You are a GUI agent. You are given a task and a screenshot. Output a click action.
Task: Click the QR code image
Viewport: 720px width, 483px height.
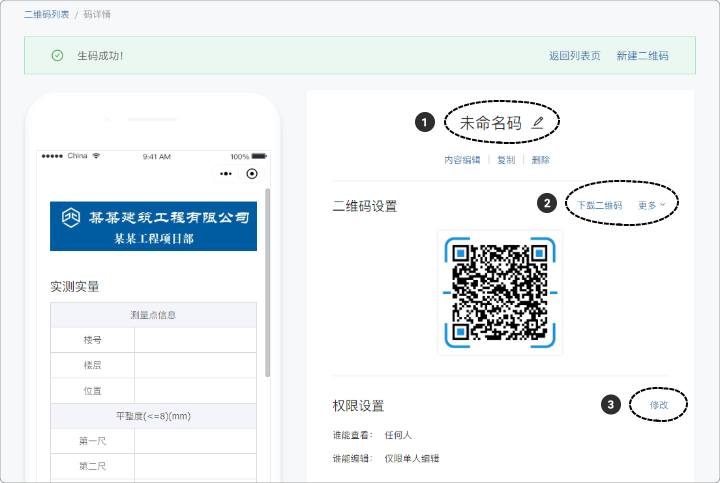500,292
